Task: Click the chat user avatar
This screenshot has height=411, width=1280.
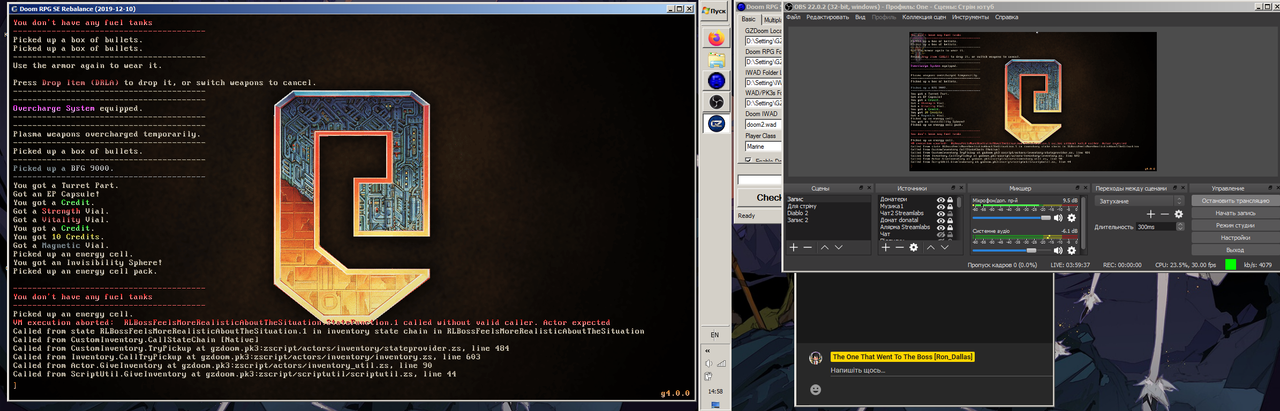Action: pos(816,356)
